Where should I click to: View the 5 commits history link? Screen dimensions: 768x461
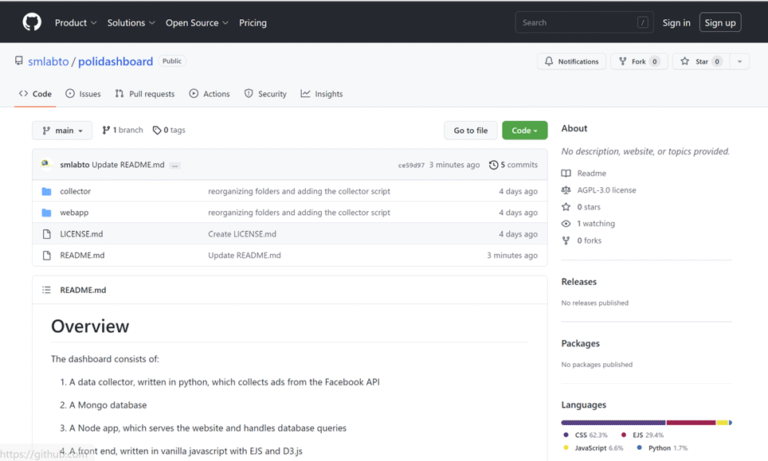513,165
